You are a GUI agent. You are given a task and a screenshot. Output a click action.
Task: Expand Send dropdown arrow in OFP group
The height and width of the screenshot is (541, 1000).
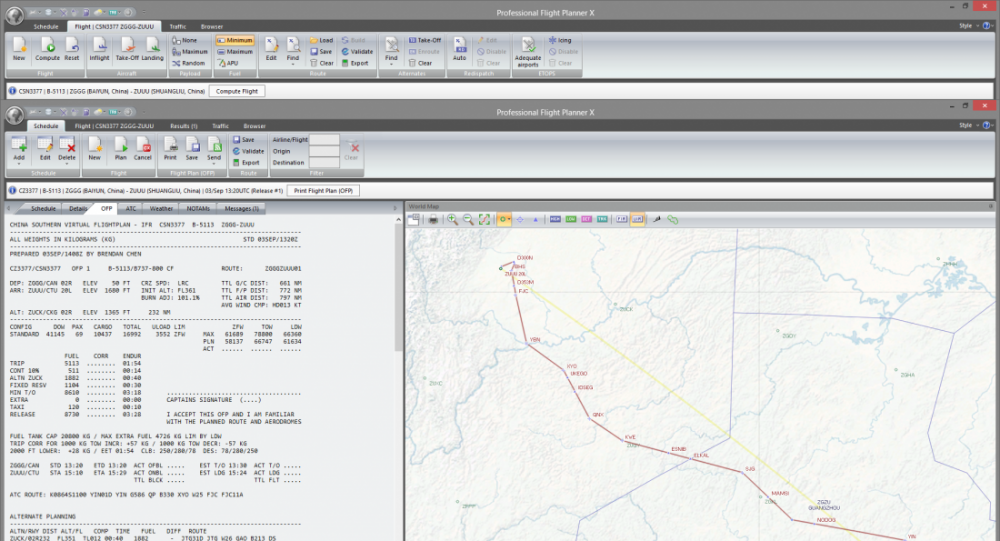[214, 164]
